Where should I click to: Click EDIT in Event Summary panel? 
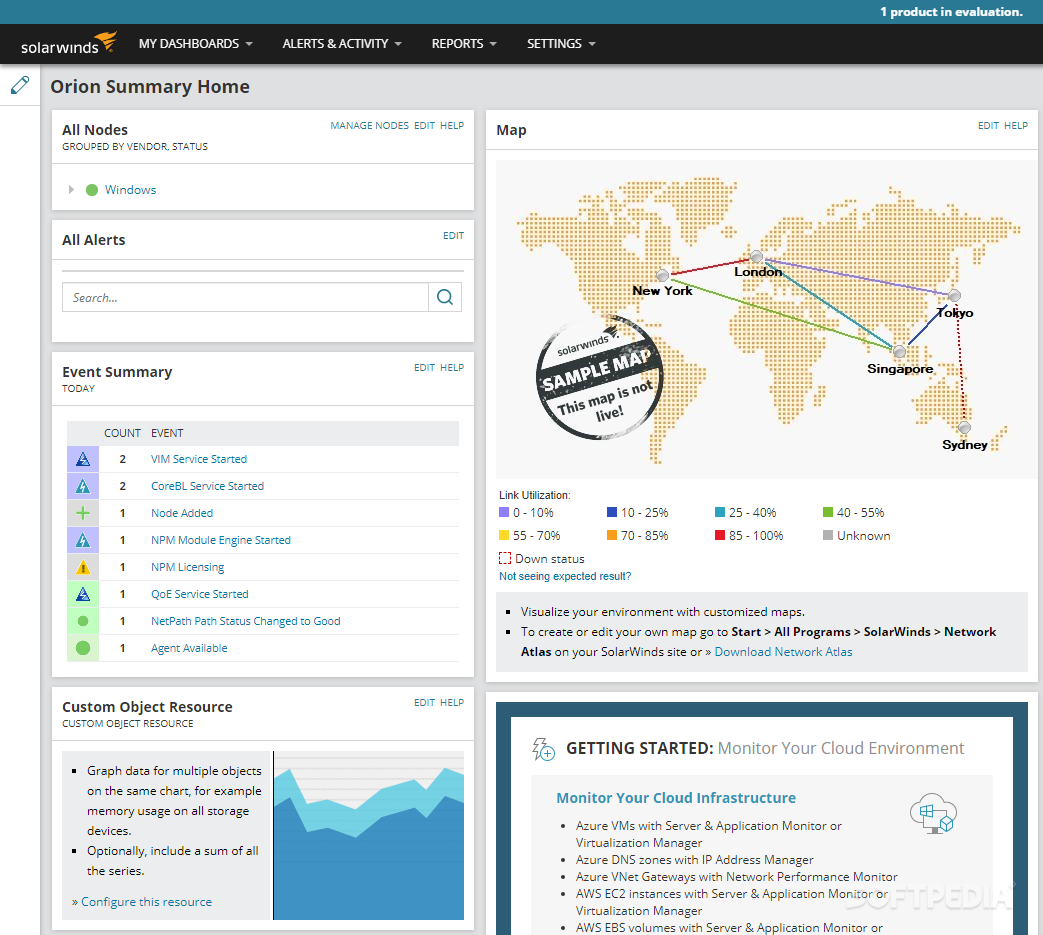(424, 368)
